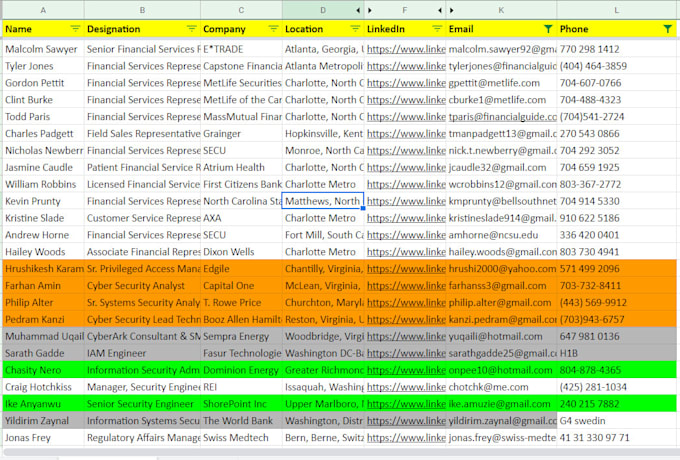
Task: Select the Pedram Kanzi name cell
Action: (43, 320)
